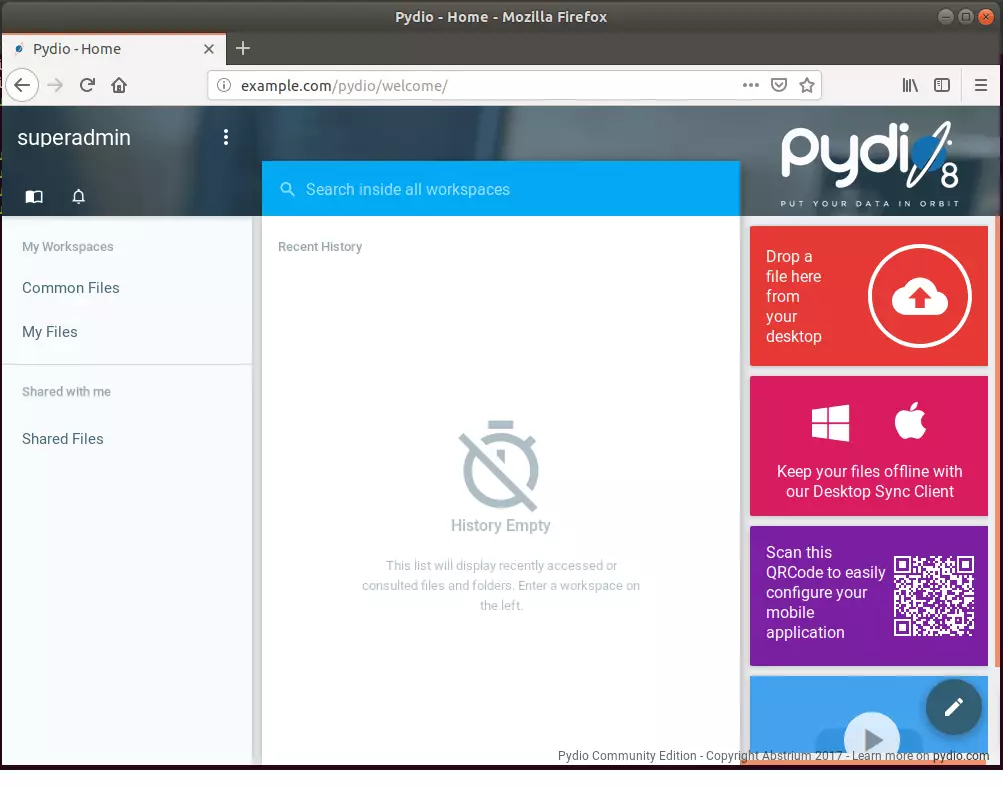Open the My Files workspace
This screenshot has width=1003, height=787.
(x=50, y=332)
